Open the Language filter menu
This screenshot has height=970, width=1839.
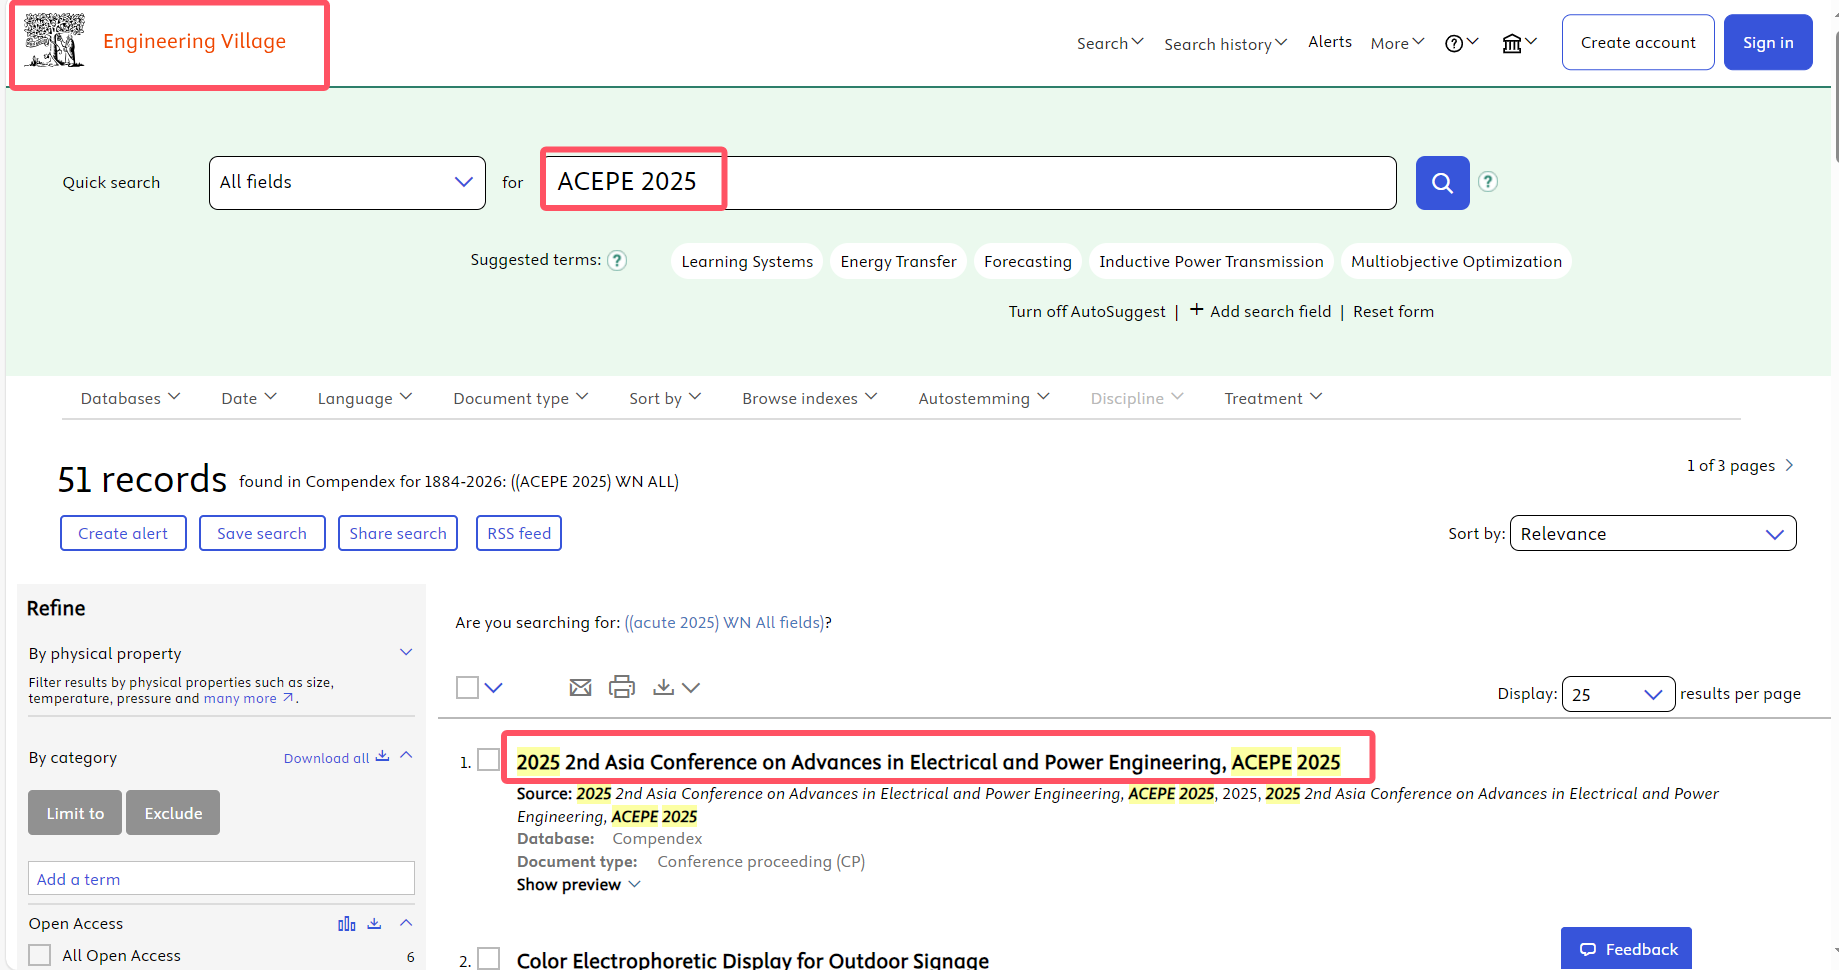pyautogui.click(x=365, y=398)
